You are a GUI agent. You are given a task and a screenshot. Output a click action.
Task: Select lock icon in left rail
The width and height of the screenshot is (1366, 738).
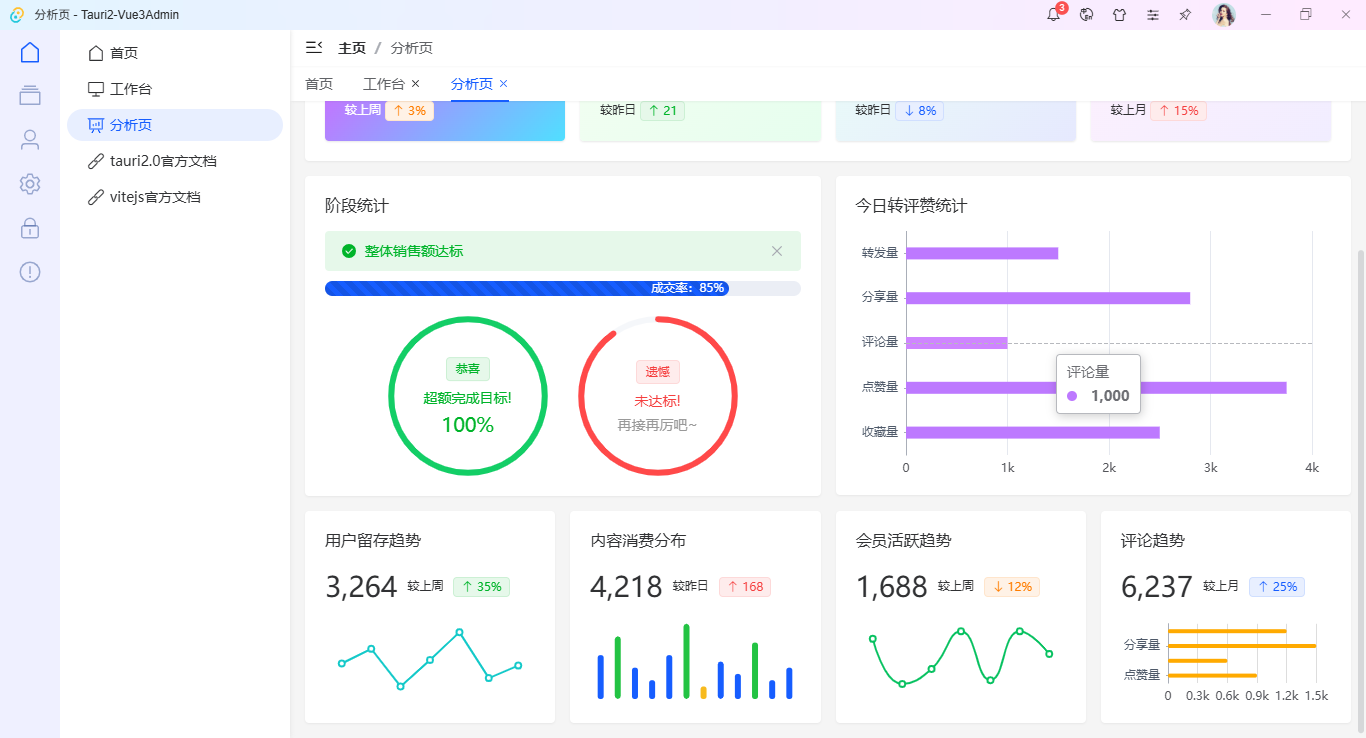click(30, 228)
